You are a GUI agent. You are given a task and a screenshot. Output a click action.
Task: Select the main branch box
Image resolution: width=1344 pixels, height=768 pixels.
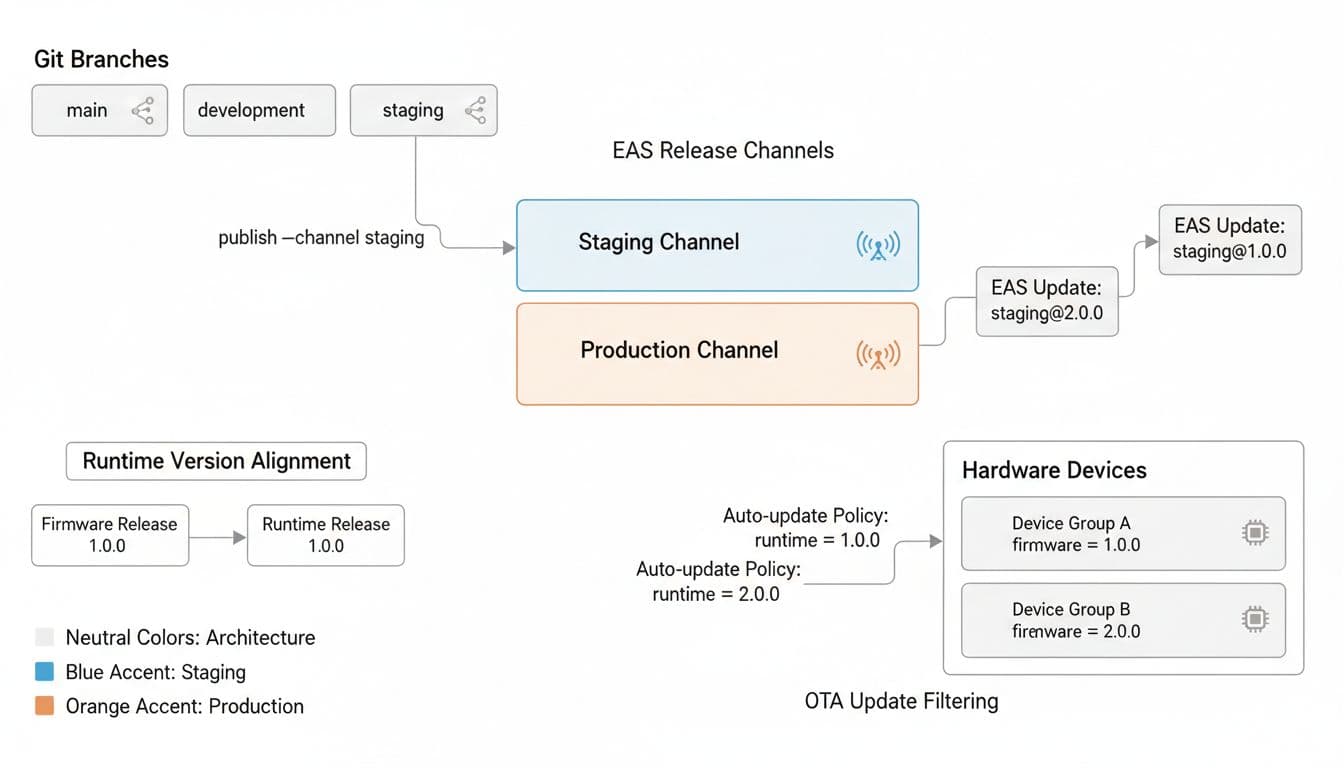(x=88, y=111)
